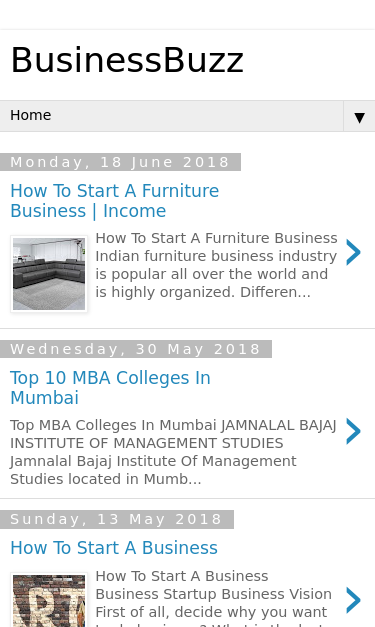Click the chevron arrow beside business startup post
Image resolution: width=375 pixels, height=627 pixels.
click(x=353, y=600)
